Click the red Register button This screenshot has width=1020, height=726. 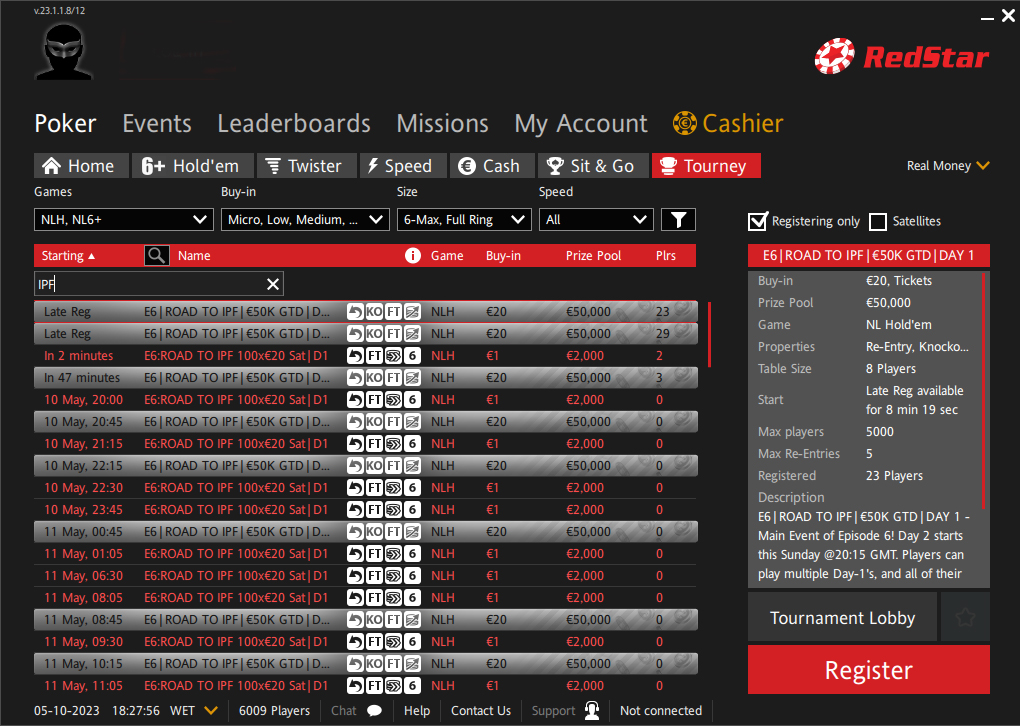[x=868, y=669]
